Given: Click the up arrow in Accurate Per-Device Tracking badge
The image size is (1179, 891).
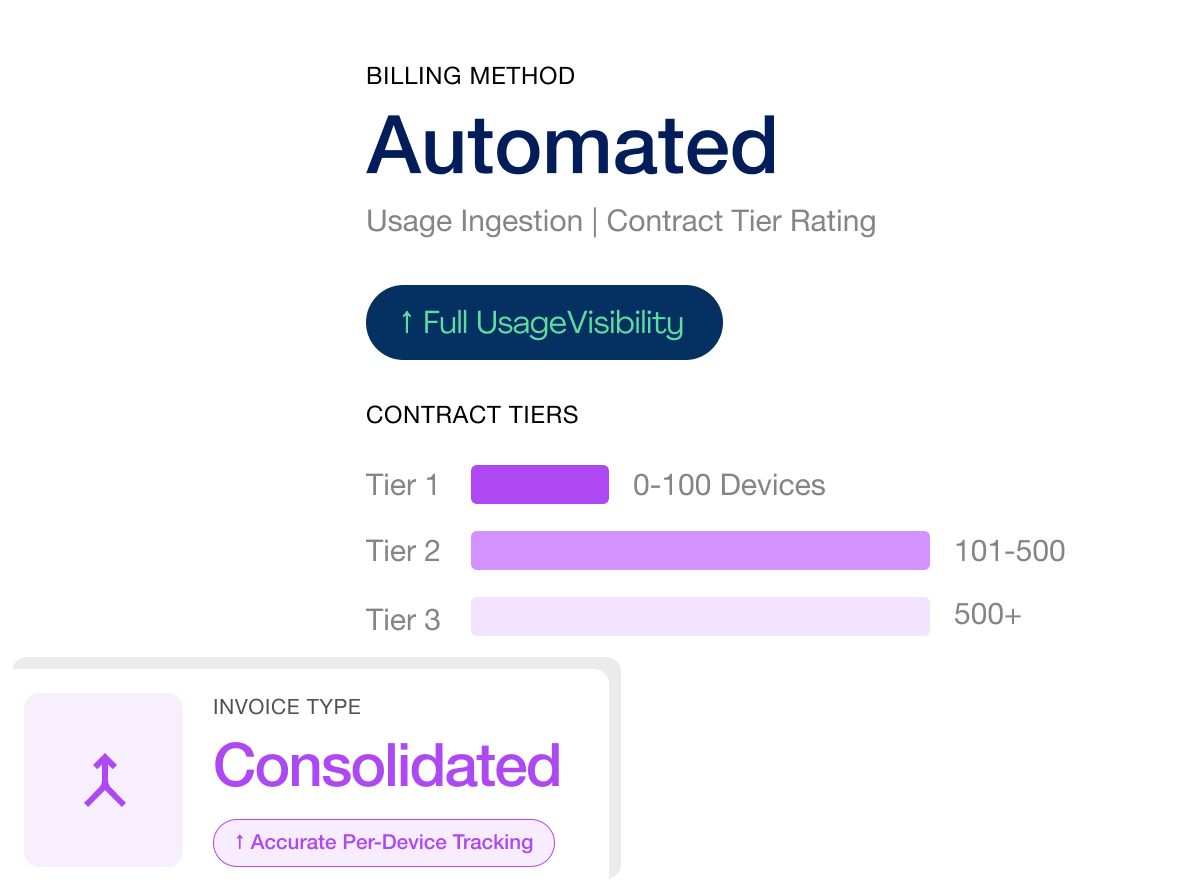Looking at the screenshot, I should click(240, 842).
